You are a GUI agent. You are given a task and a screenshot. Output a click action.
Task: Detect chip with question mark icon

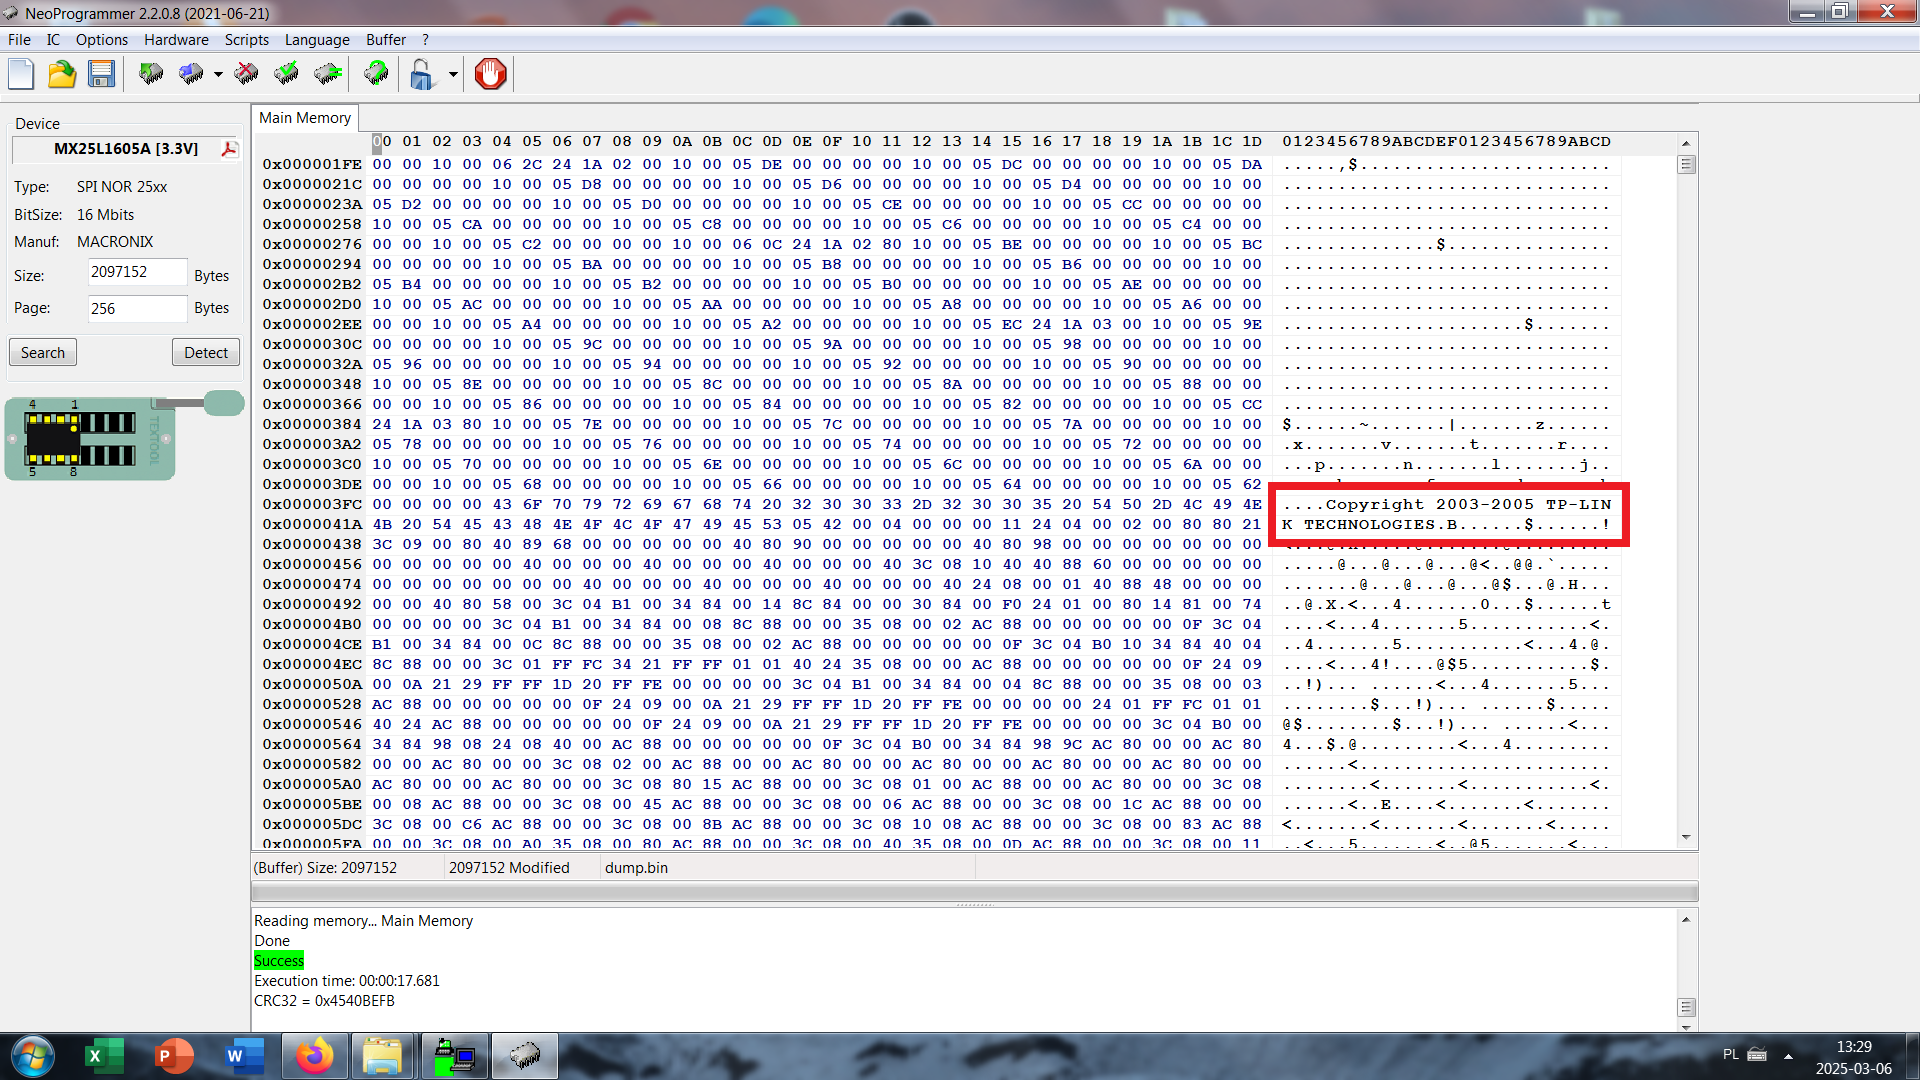click(x=376, y=74)
